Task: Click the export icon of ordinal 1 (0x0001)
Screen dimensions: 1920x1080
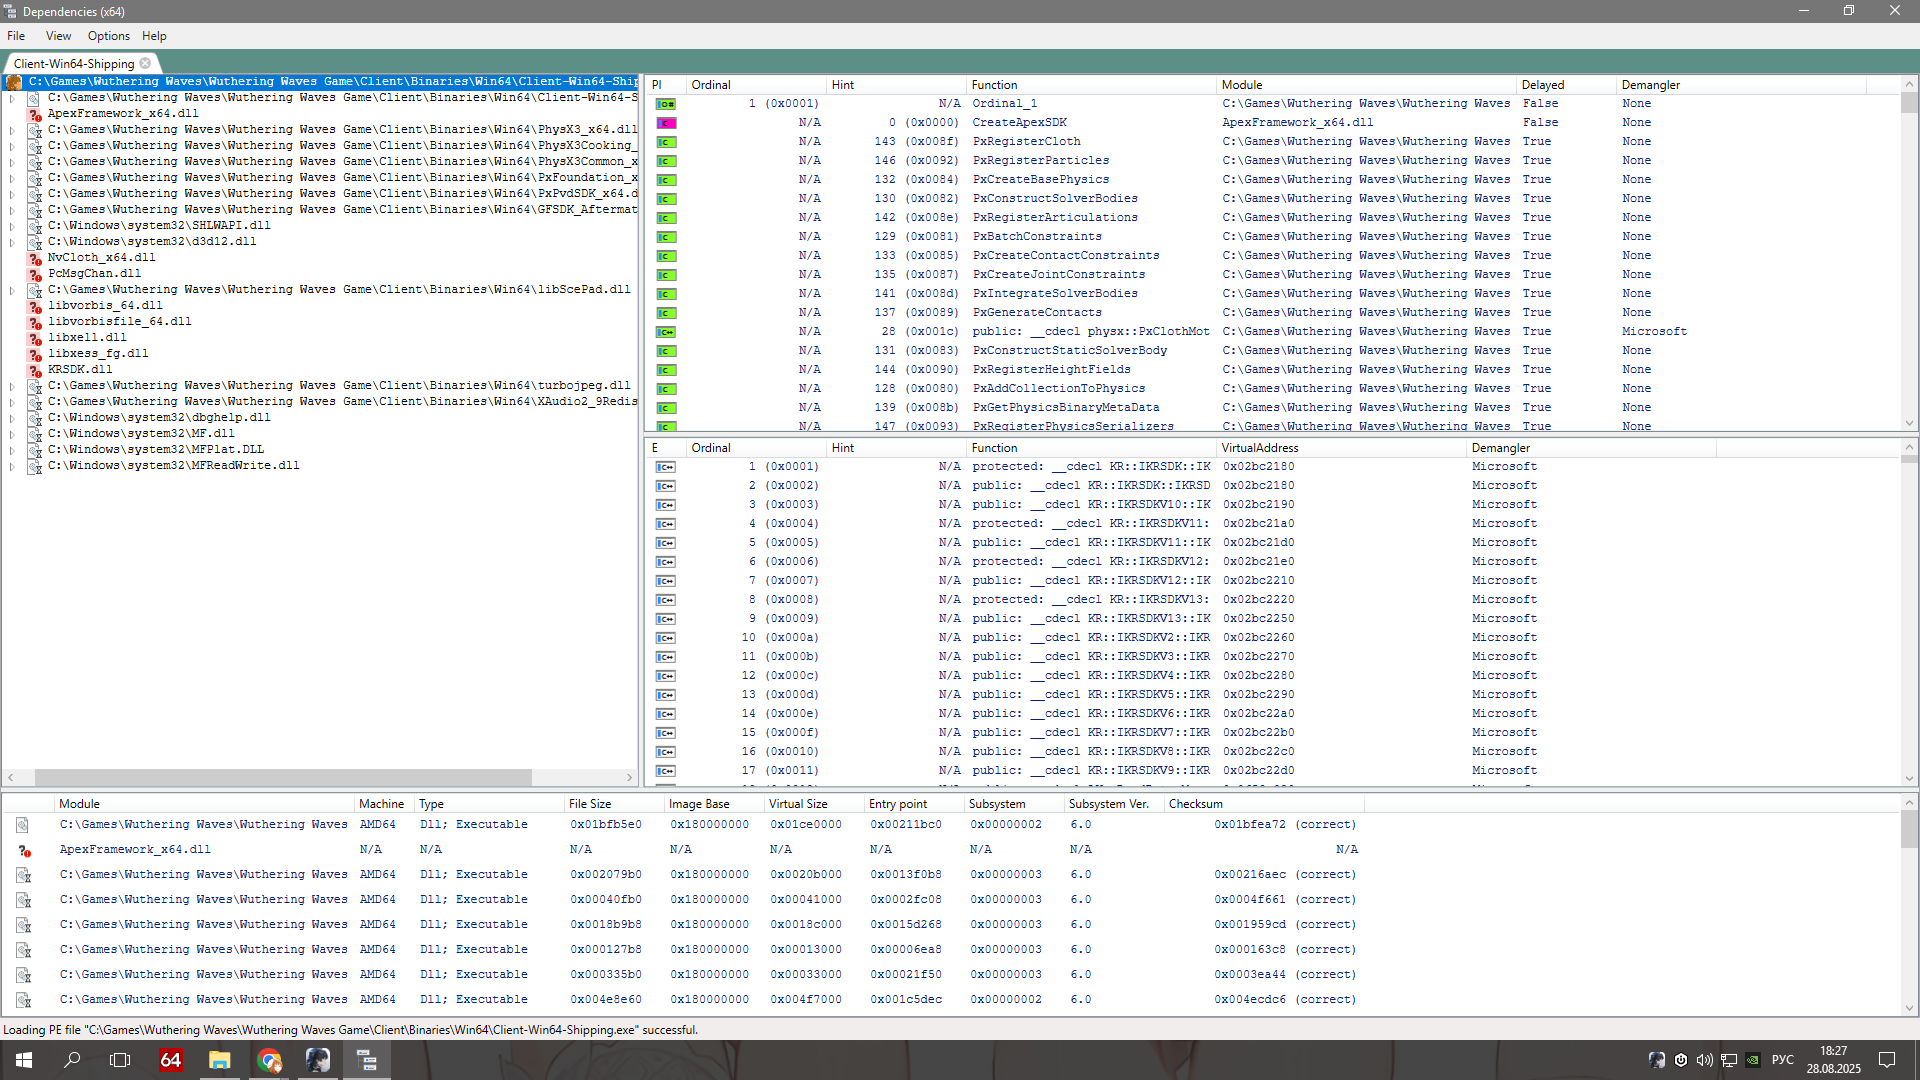Action: [x=665, y=467]
